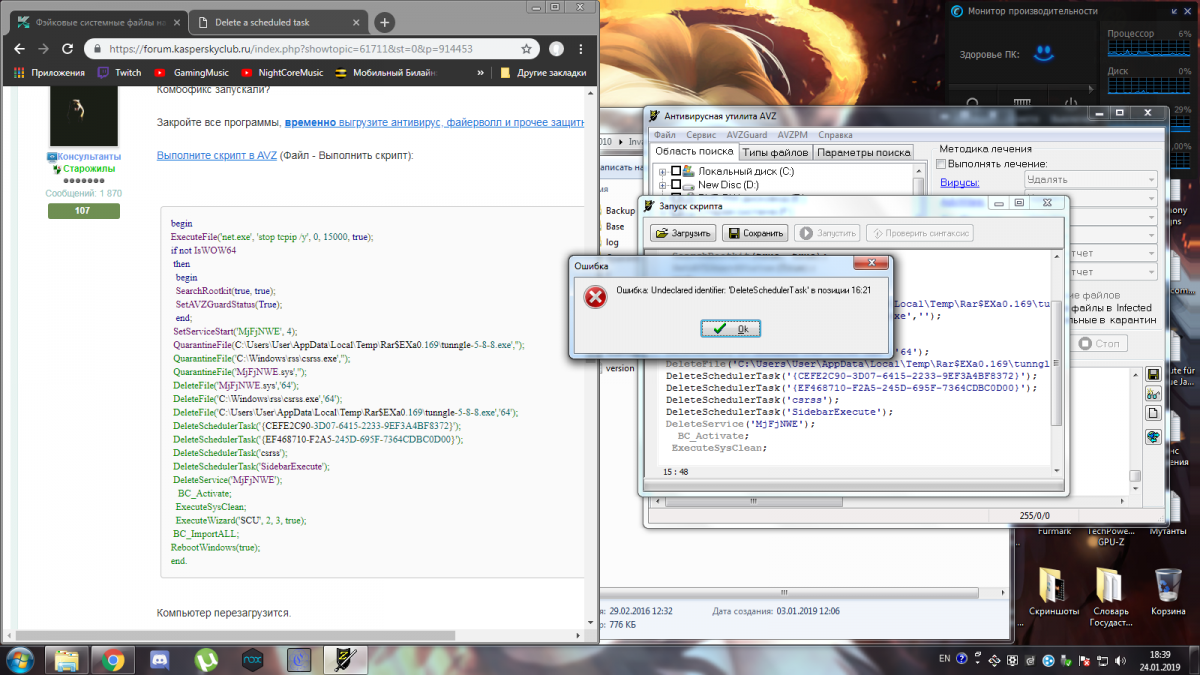Enable the Выполнять лечение checkbox
Screen dimensions: 1200x675
click(941, 163)
